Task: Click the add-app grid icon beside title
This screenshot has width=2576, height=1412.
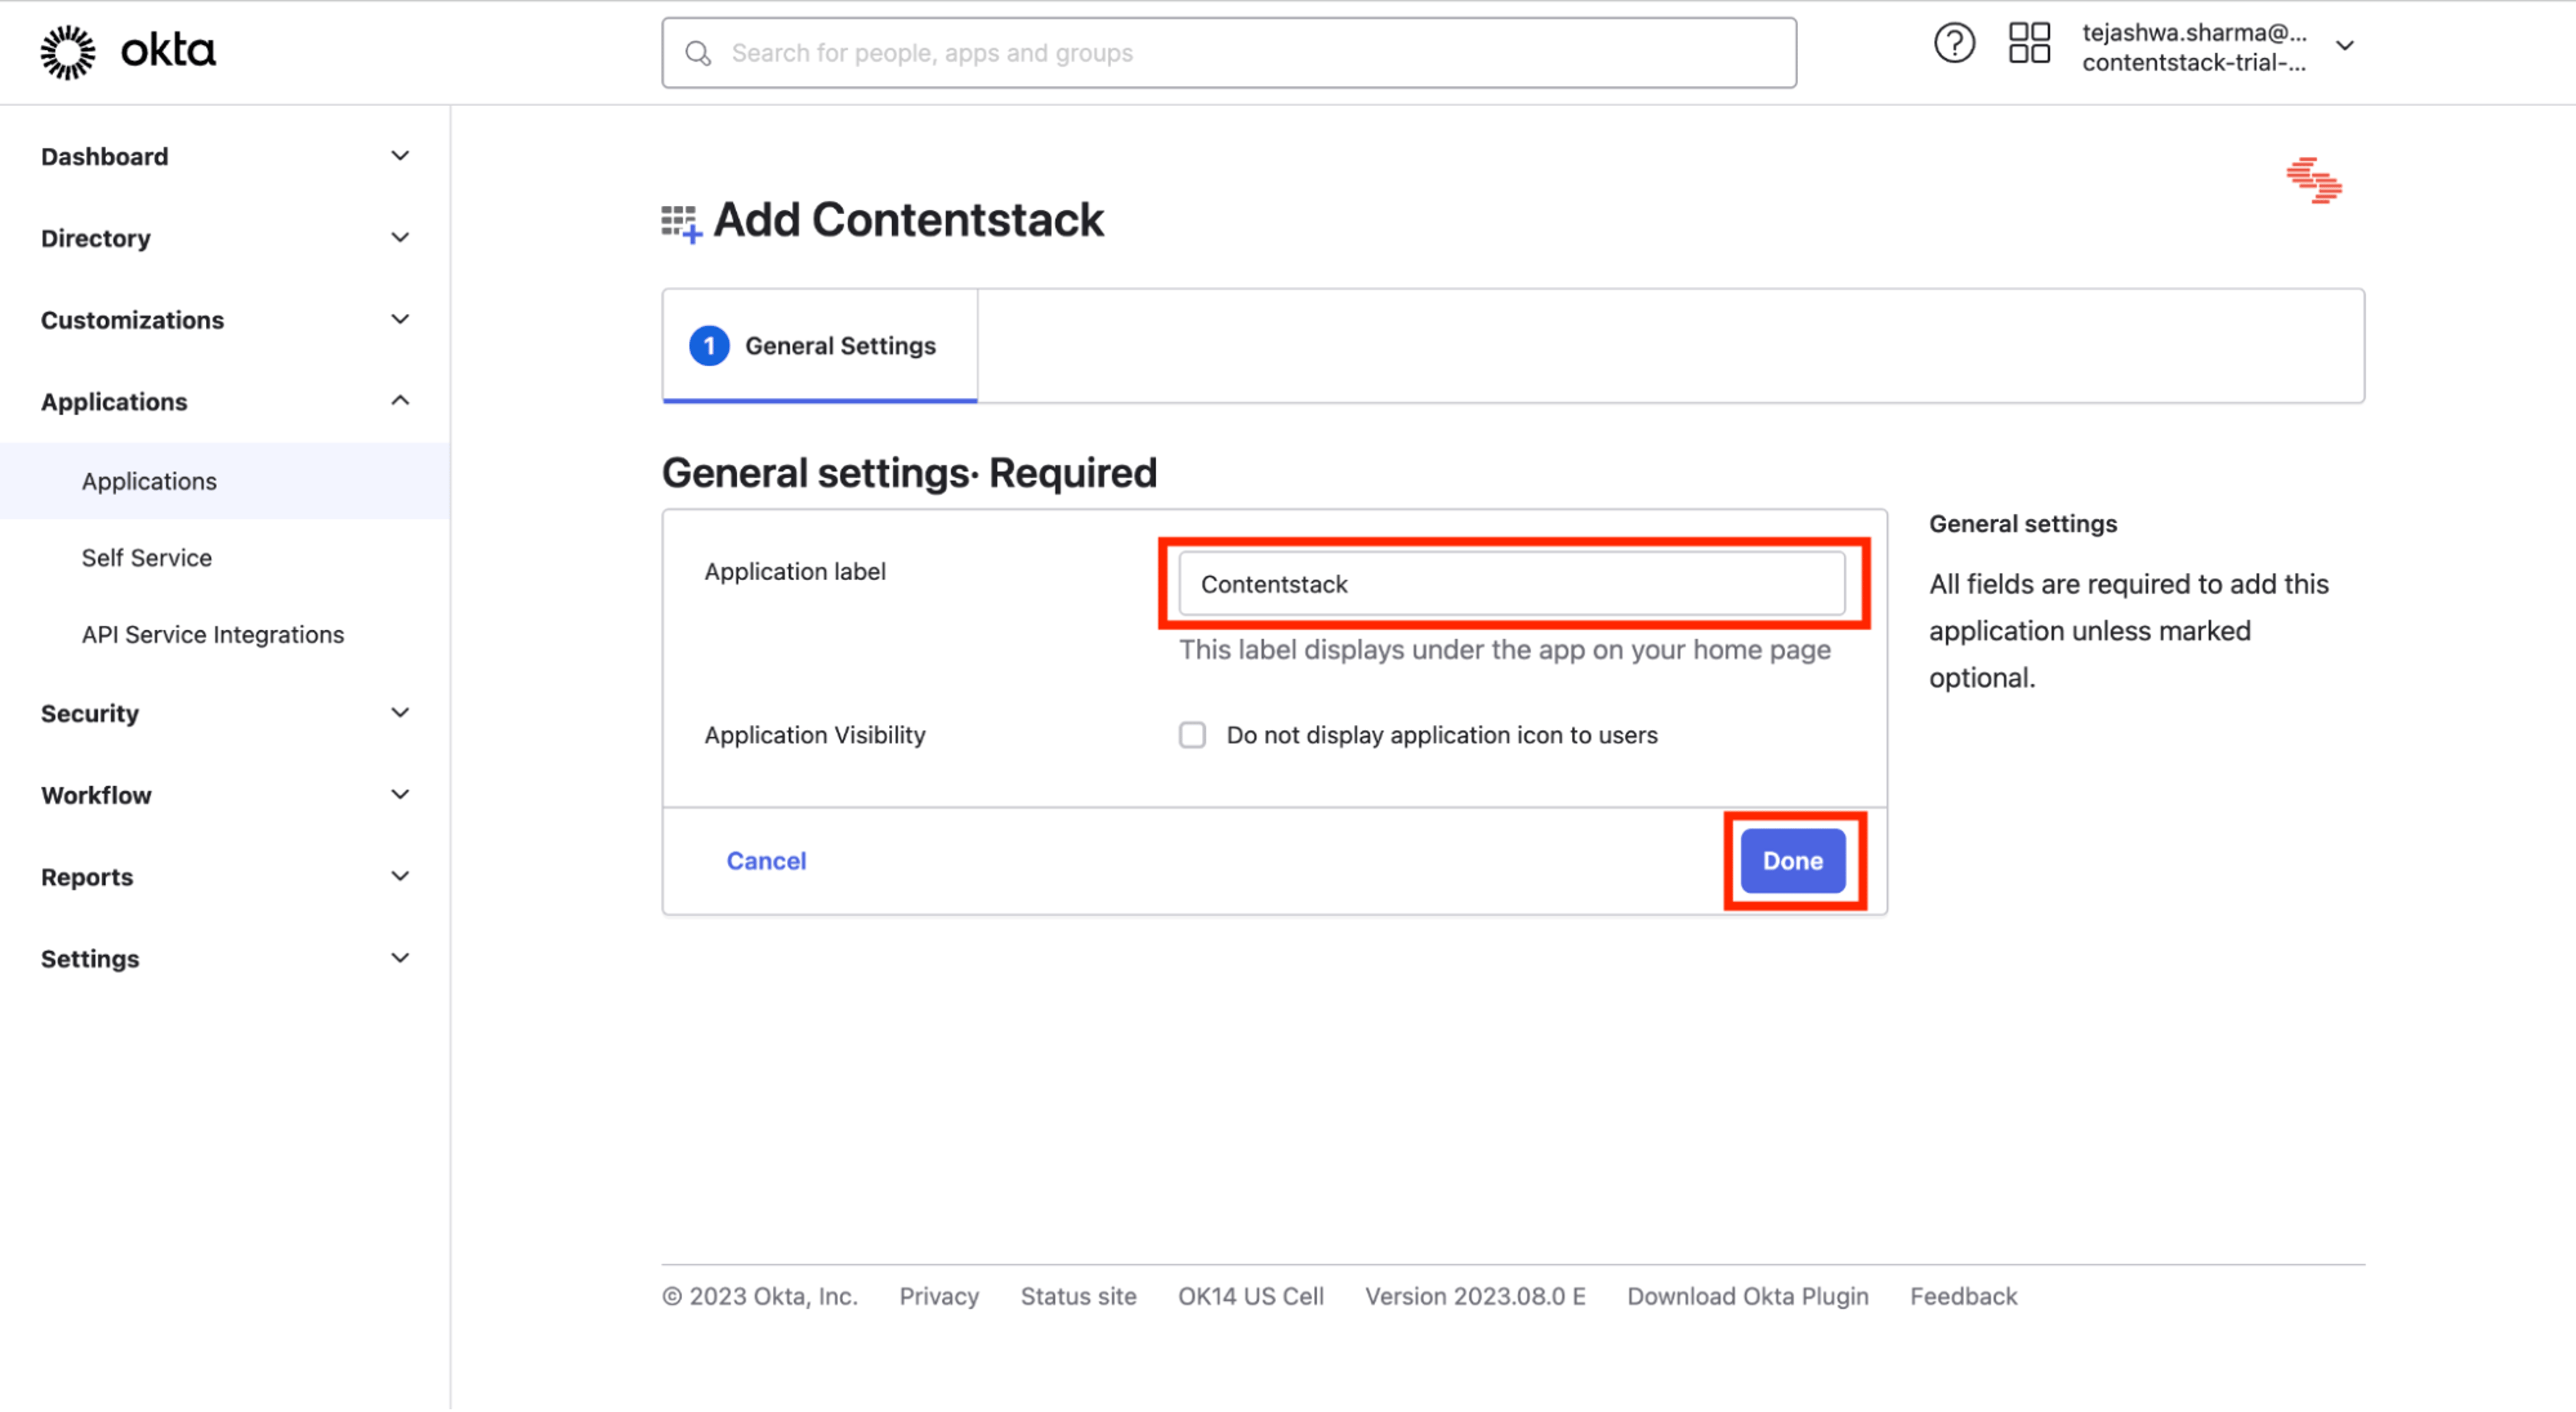Action: pos(682,223)
